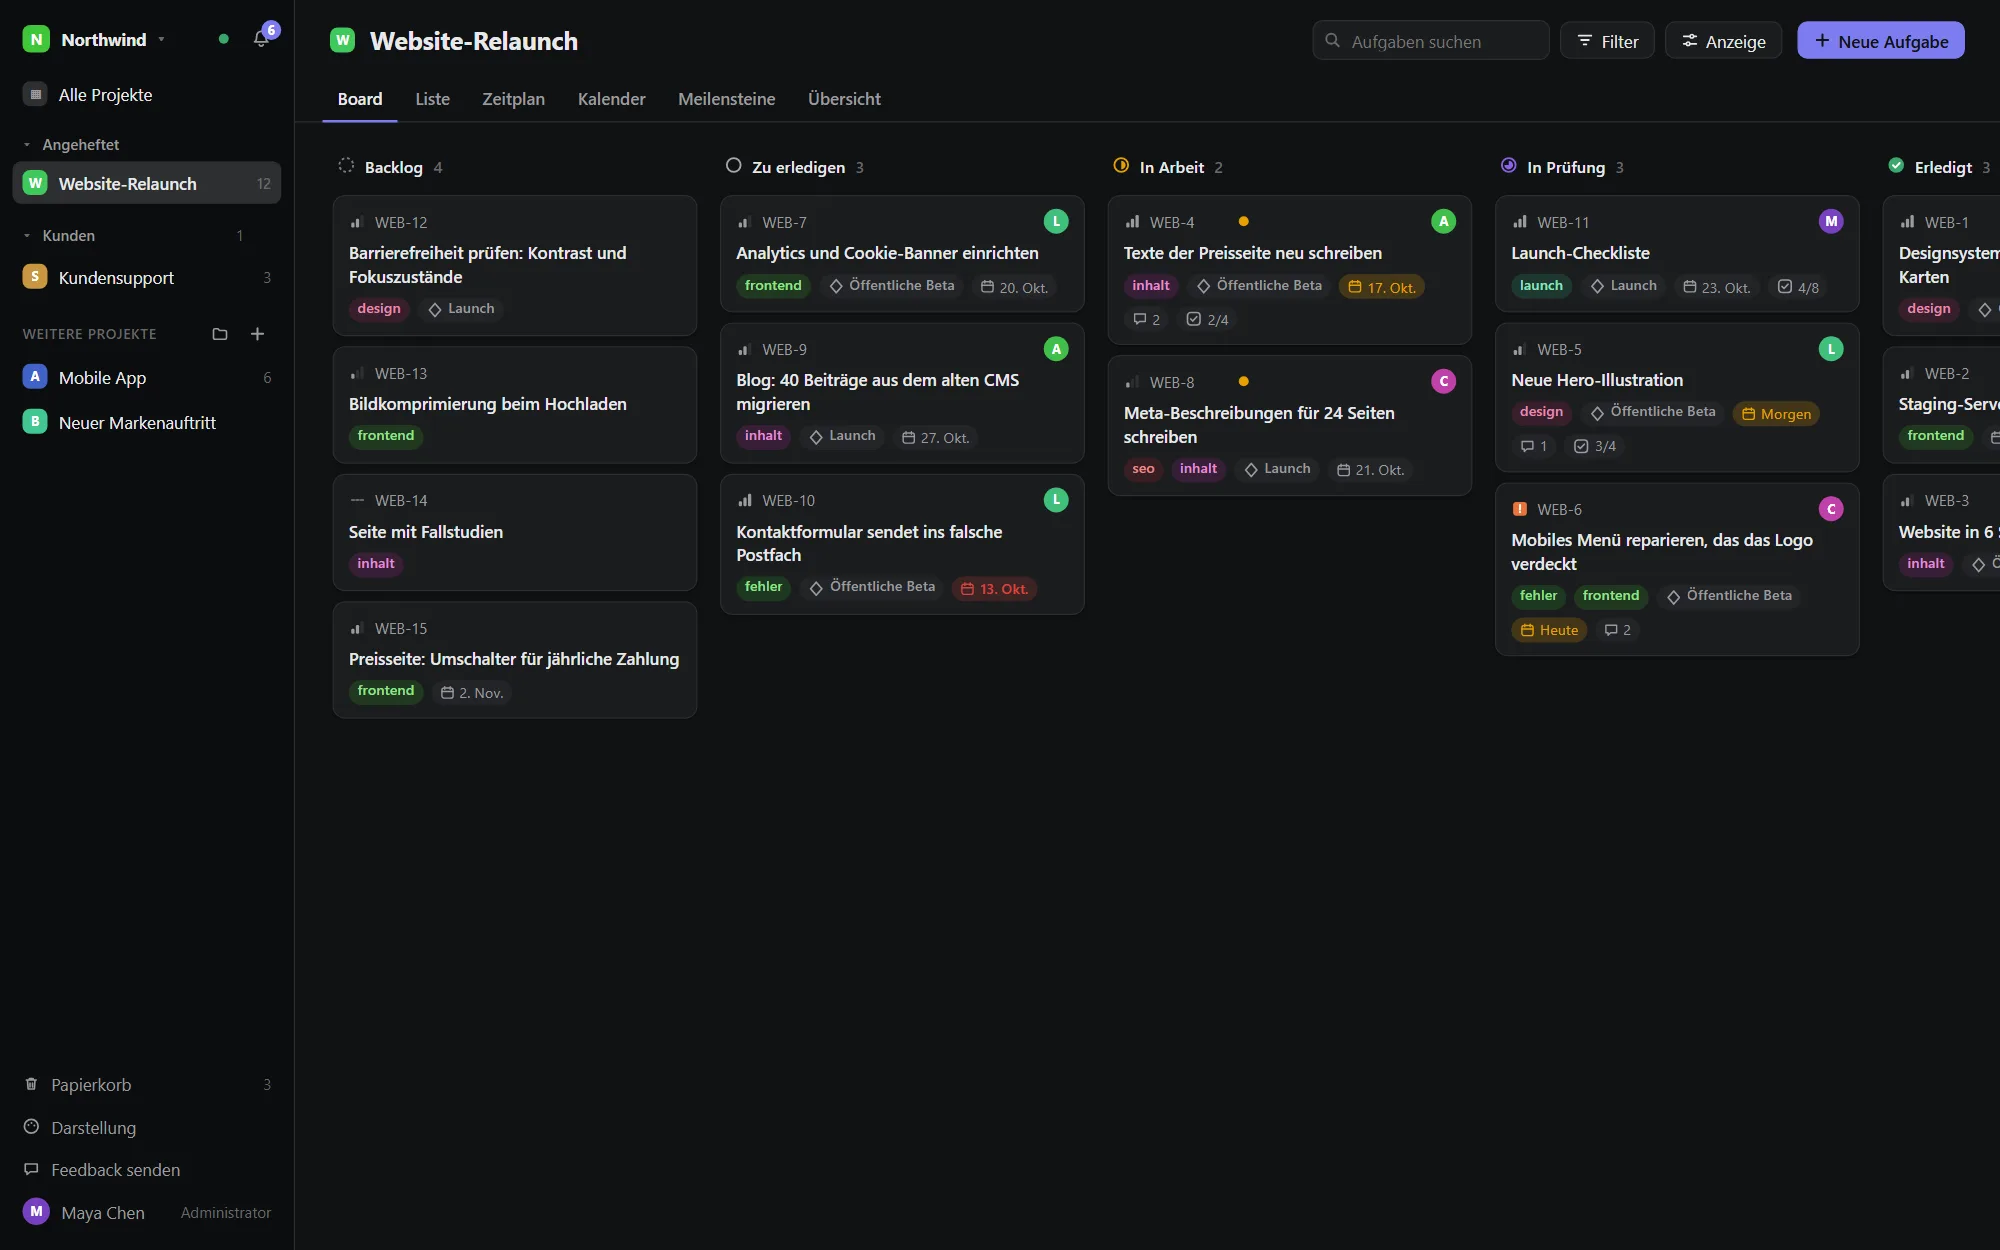2000x1250 pixels.
Task: Click the search magnifier icon
Action: [x=1332, y=41]
